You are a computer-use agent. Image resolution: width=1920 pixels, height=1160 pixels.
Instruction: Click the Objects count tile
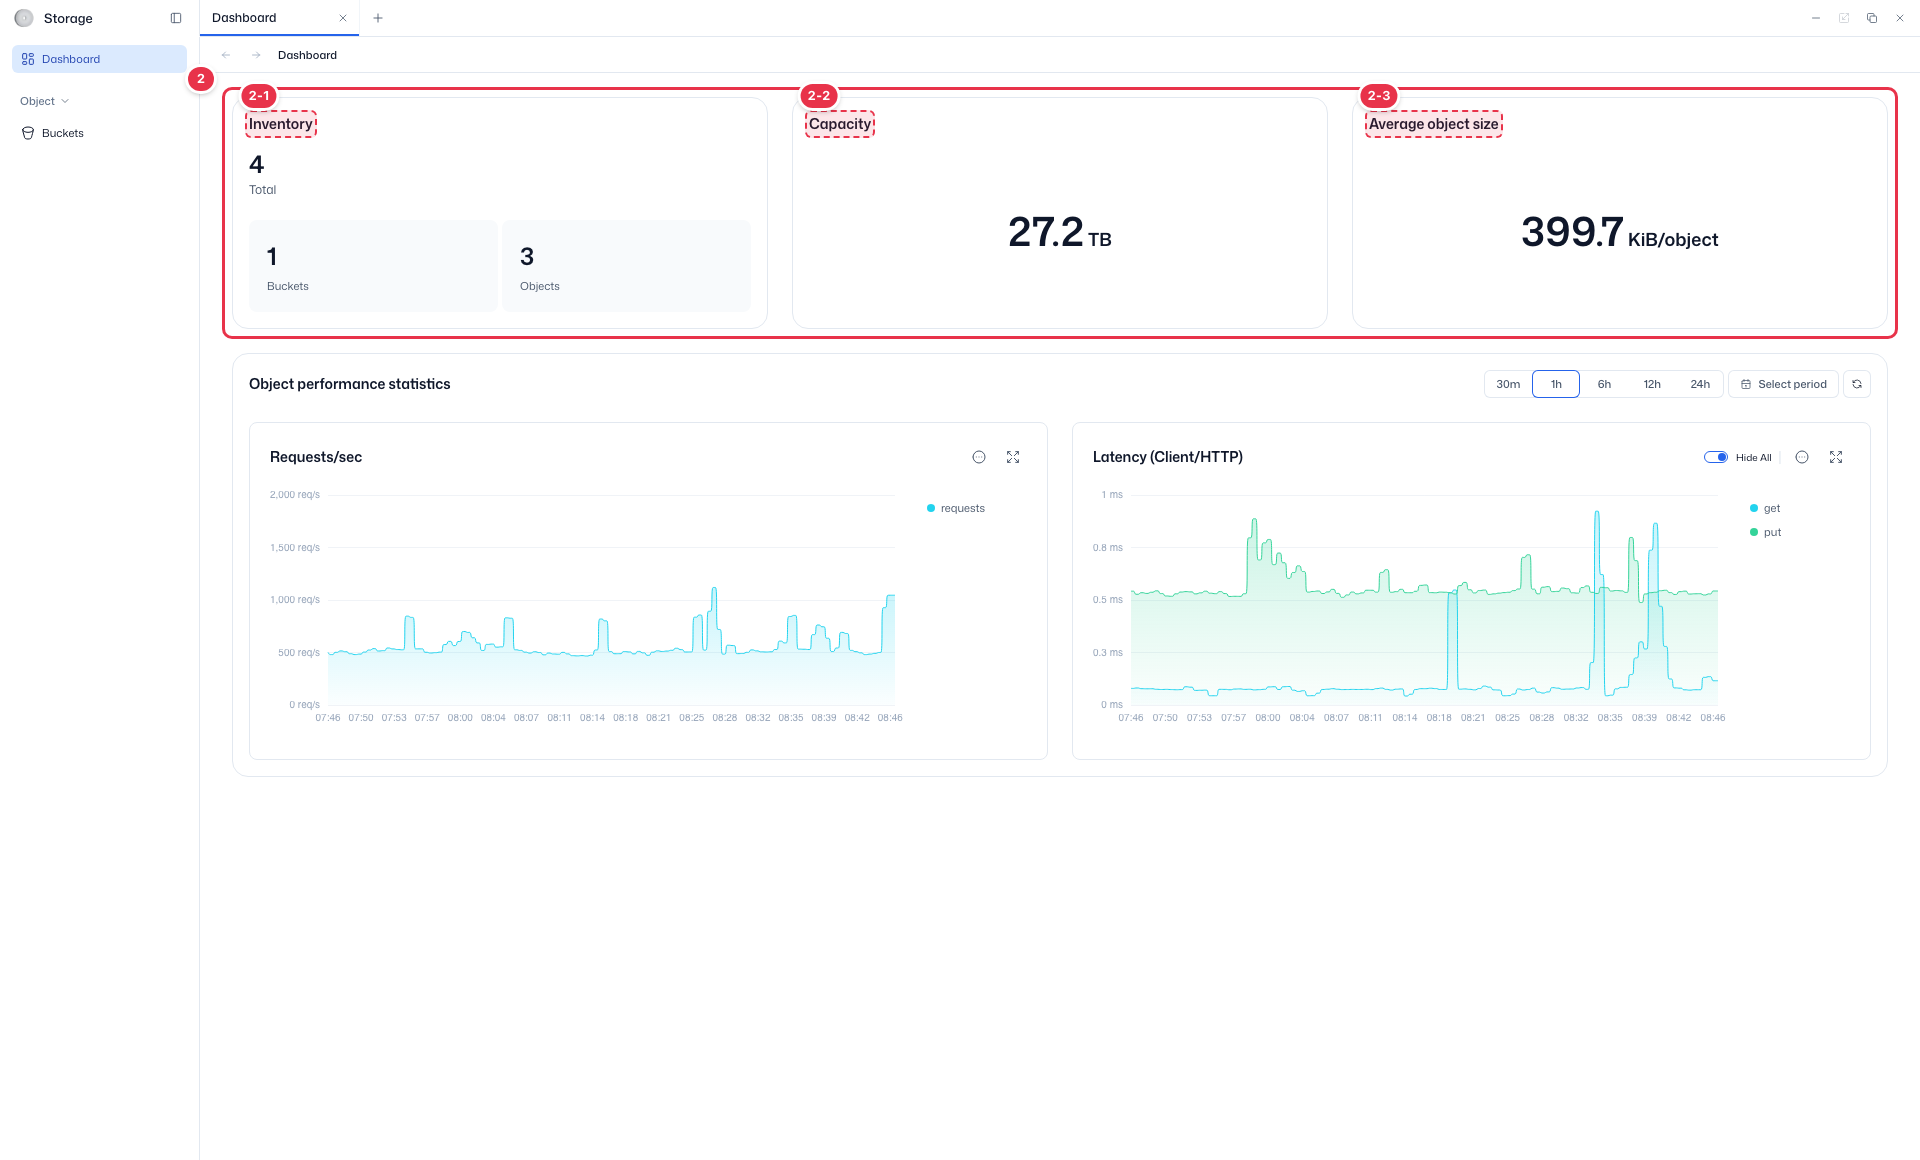[x=626, y=266]
